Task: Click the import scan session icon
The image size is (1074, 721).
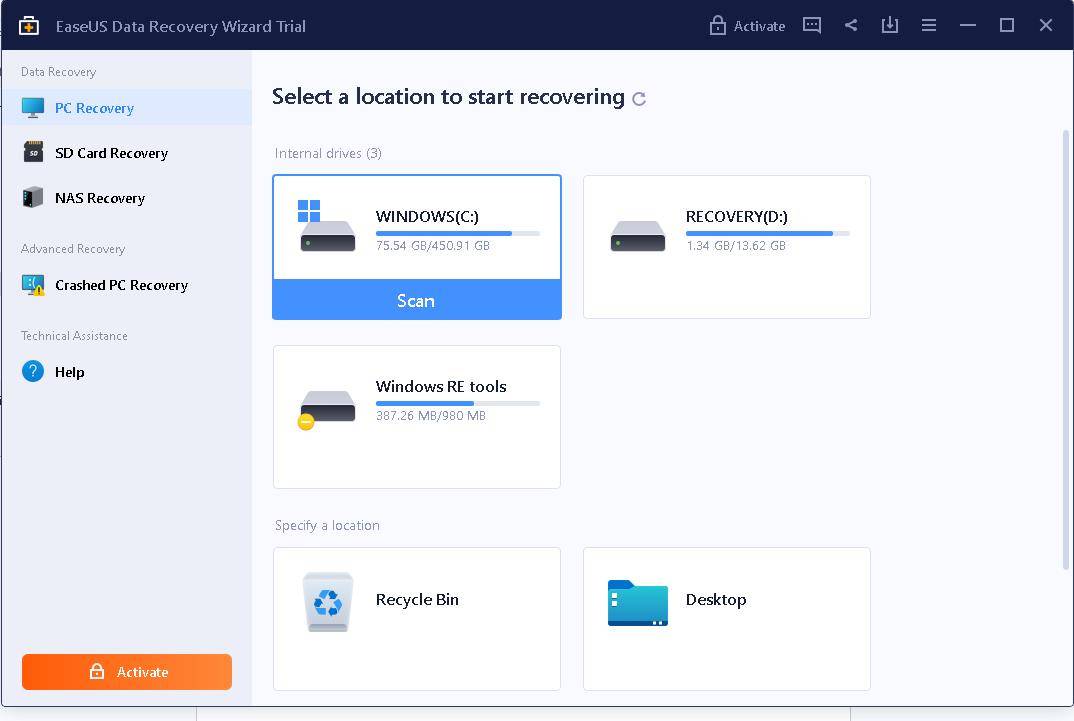Action: point(889,25)
